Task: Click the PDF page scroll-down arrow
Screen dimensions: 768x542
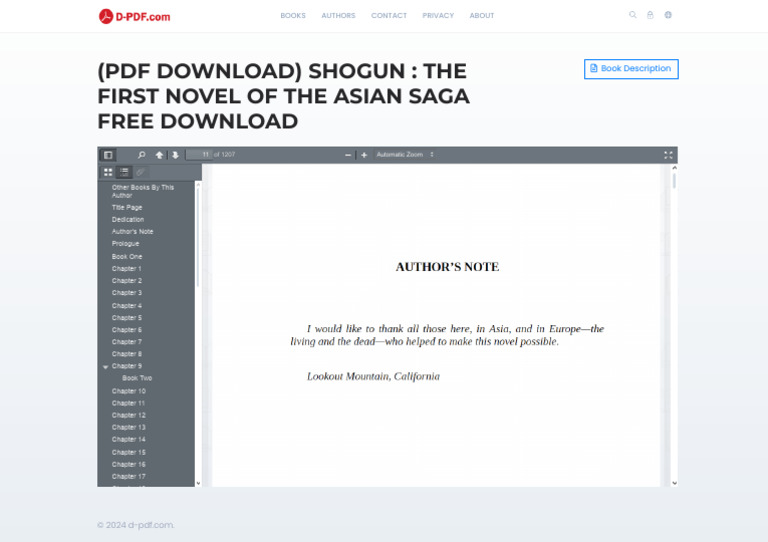Action: (674, 483)
